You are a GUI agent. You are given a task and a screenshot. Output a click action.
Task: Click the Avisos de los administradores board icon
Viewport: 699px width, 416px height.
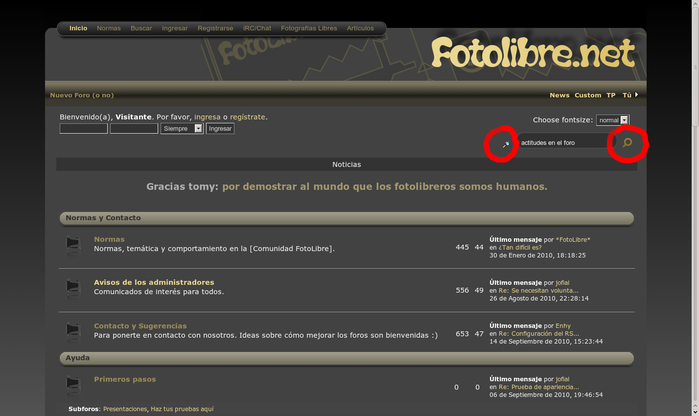click(73, 288)
